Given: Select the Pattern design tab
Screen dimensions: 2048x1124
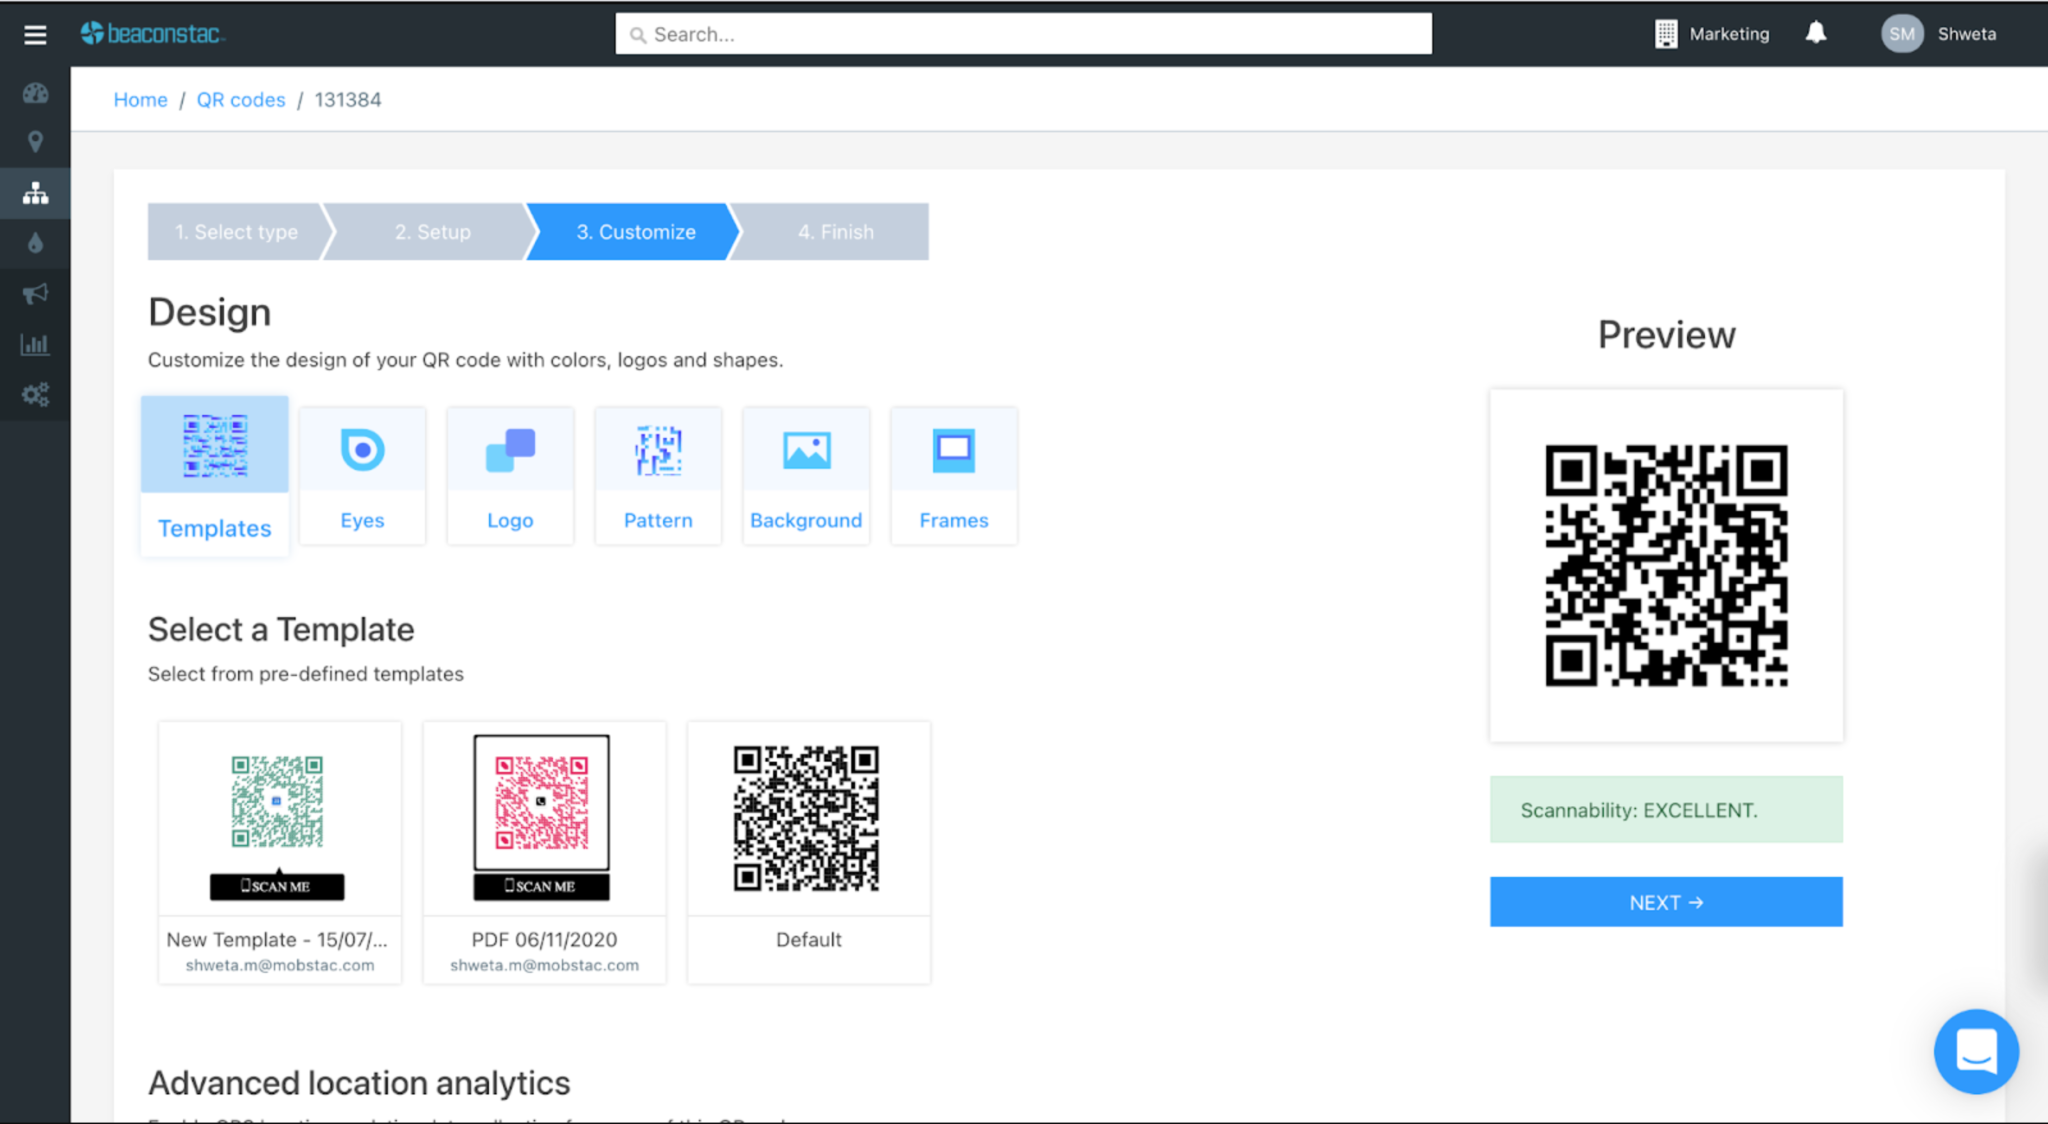Looking at the screenshot, I should pos(658,476).
